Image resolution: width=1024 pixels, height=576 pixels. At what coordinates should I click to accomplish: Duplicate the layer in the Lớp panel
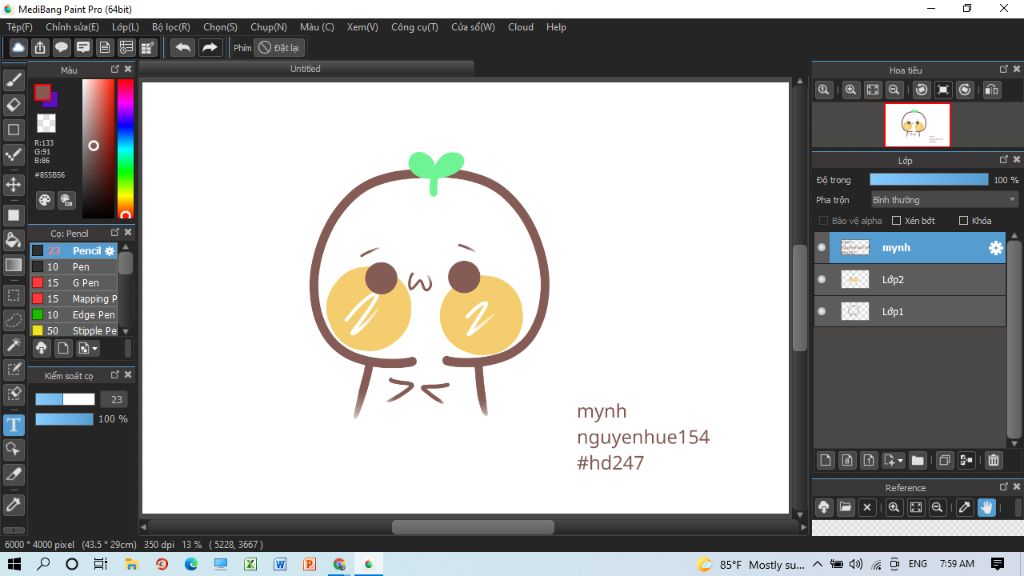pos(944,460)
